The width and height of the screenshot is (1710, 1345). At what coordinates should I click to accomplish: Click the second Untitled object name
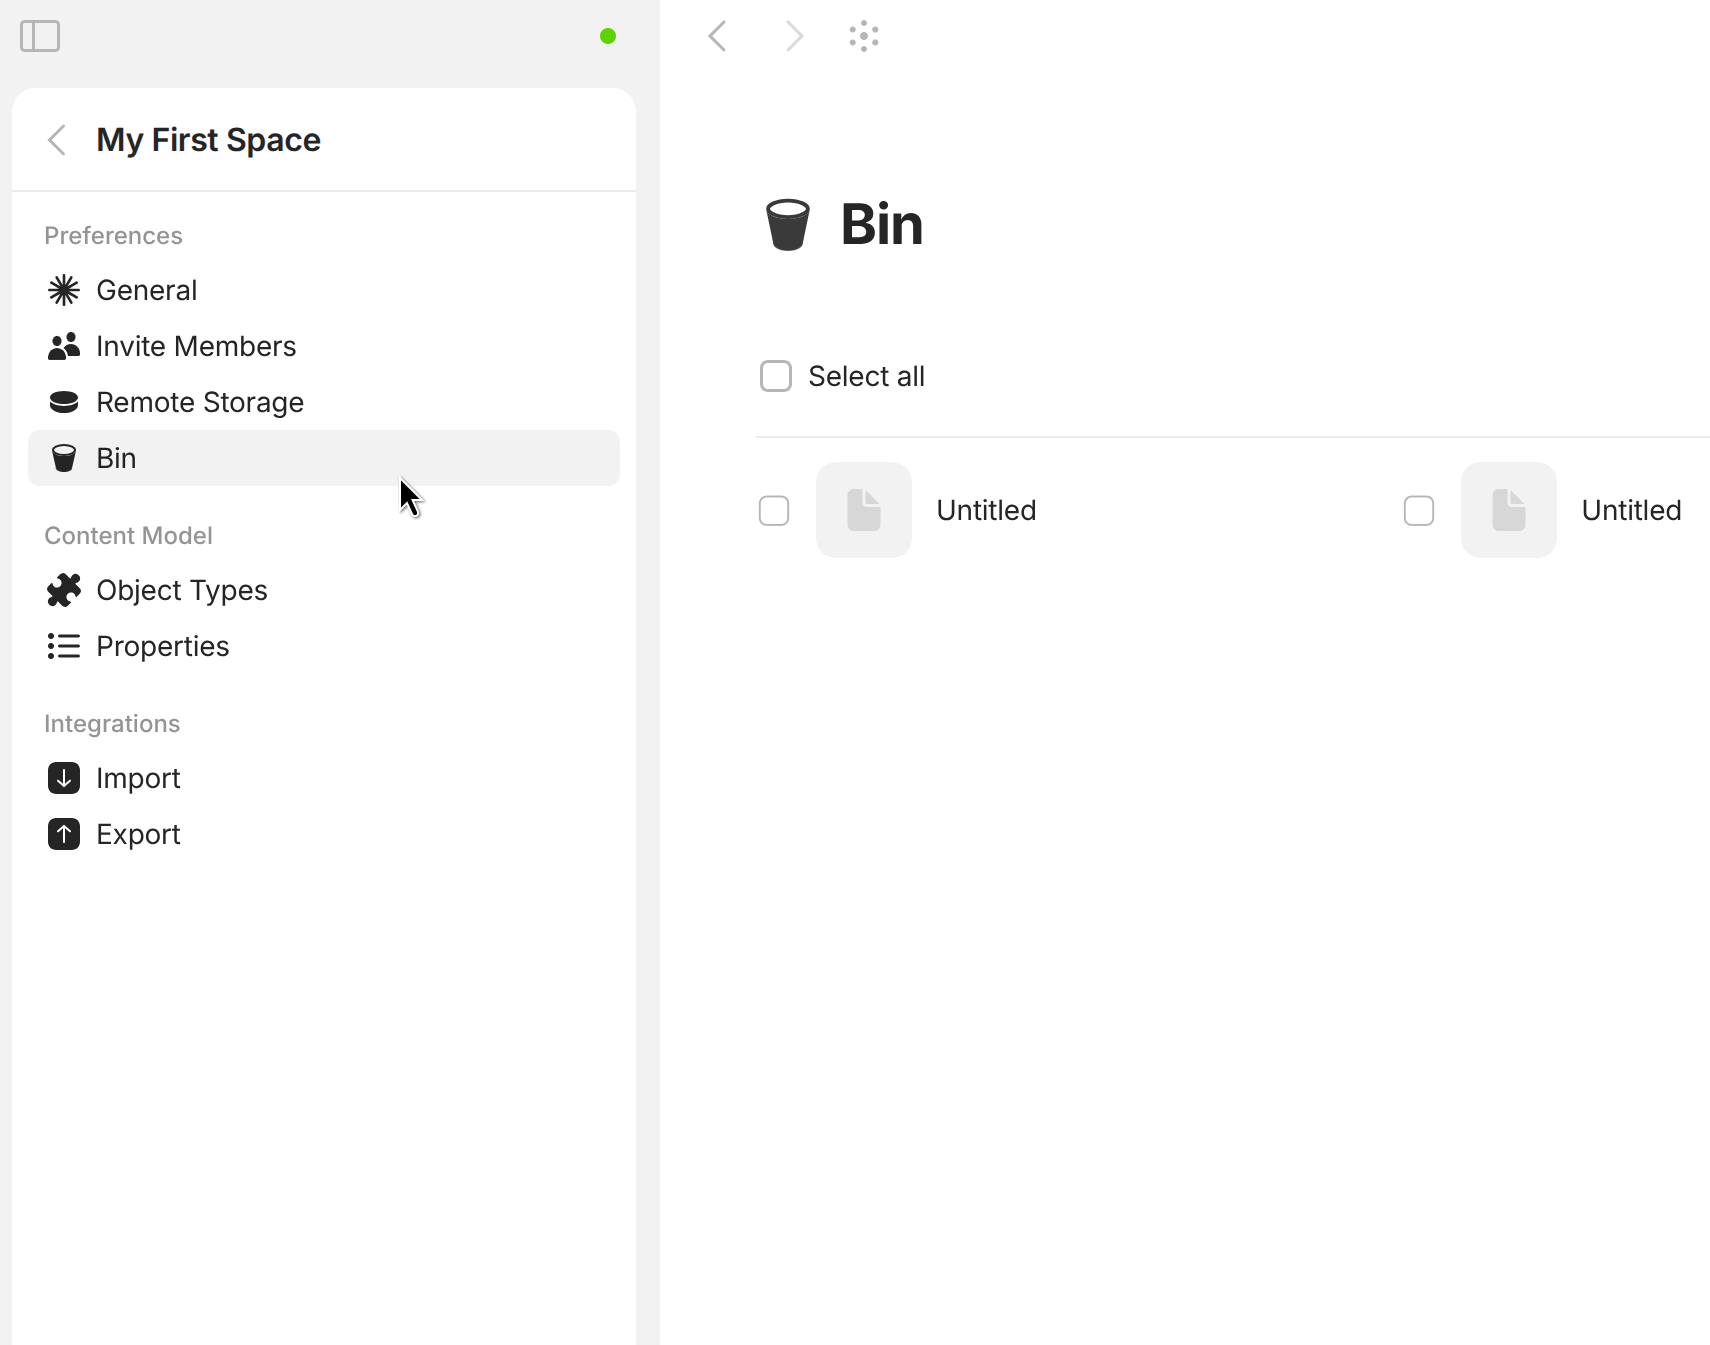[1631, 510]
